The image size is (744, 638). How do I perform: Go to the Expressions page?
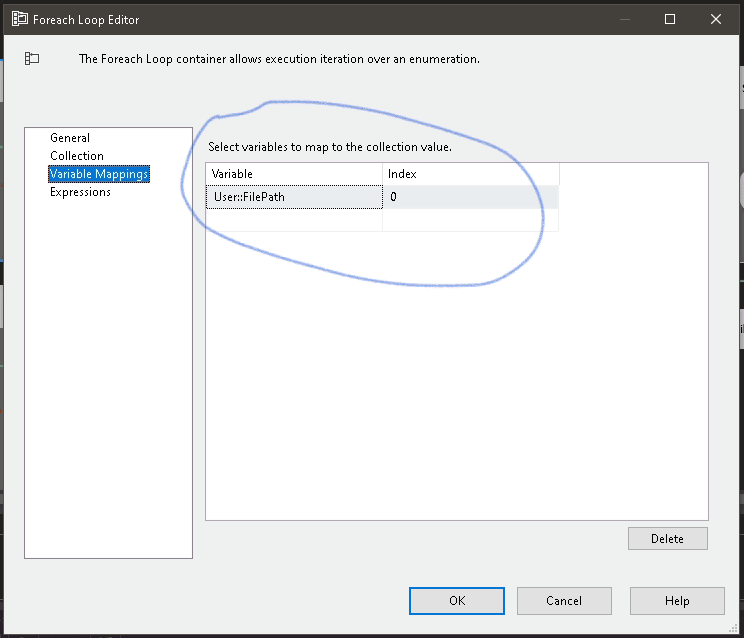[80, 192]
